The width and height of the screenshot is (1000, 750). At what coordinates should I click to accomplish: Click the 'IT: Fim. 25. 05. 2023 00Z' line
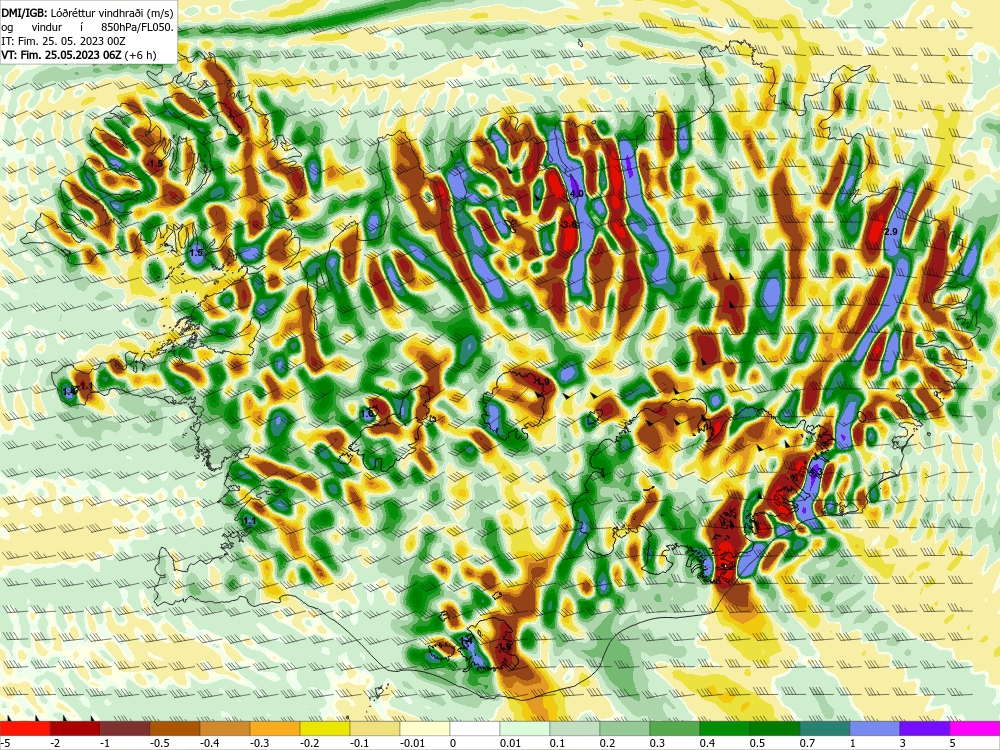[64, 41]
